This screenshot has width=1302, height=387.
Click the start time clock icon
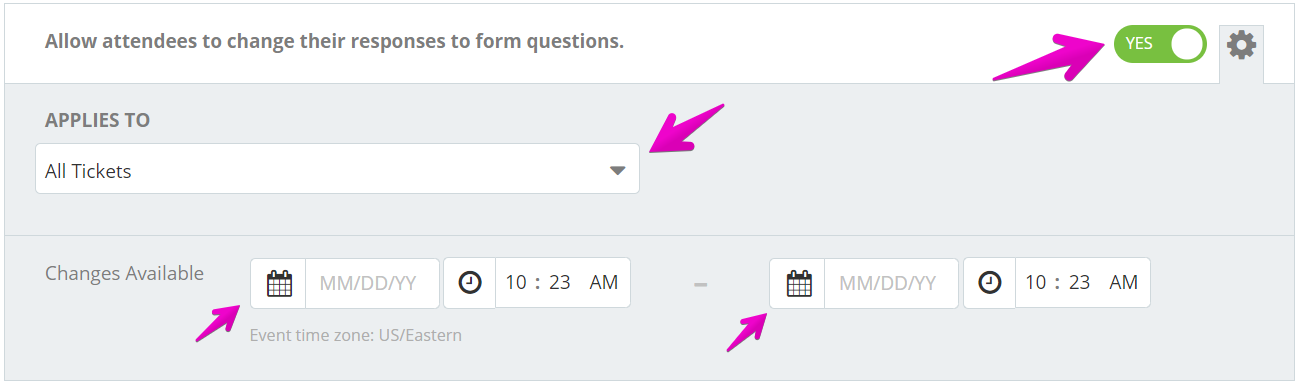(x=469, y=283)
